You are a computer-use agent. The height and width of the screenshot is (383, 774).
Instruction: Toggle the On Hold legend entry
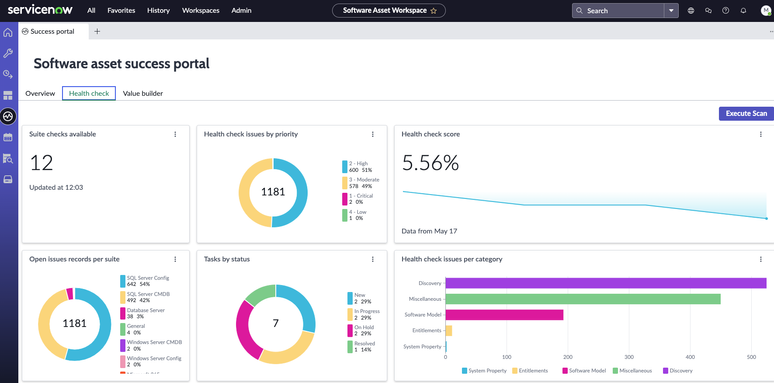(359, 330)
